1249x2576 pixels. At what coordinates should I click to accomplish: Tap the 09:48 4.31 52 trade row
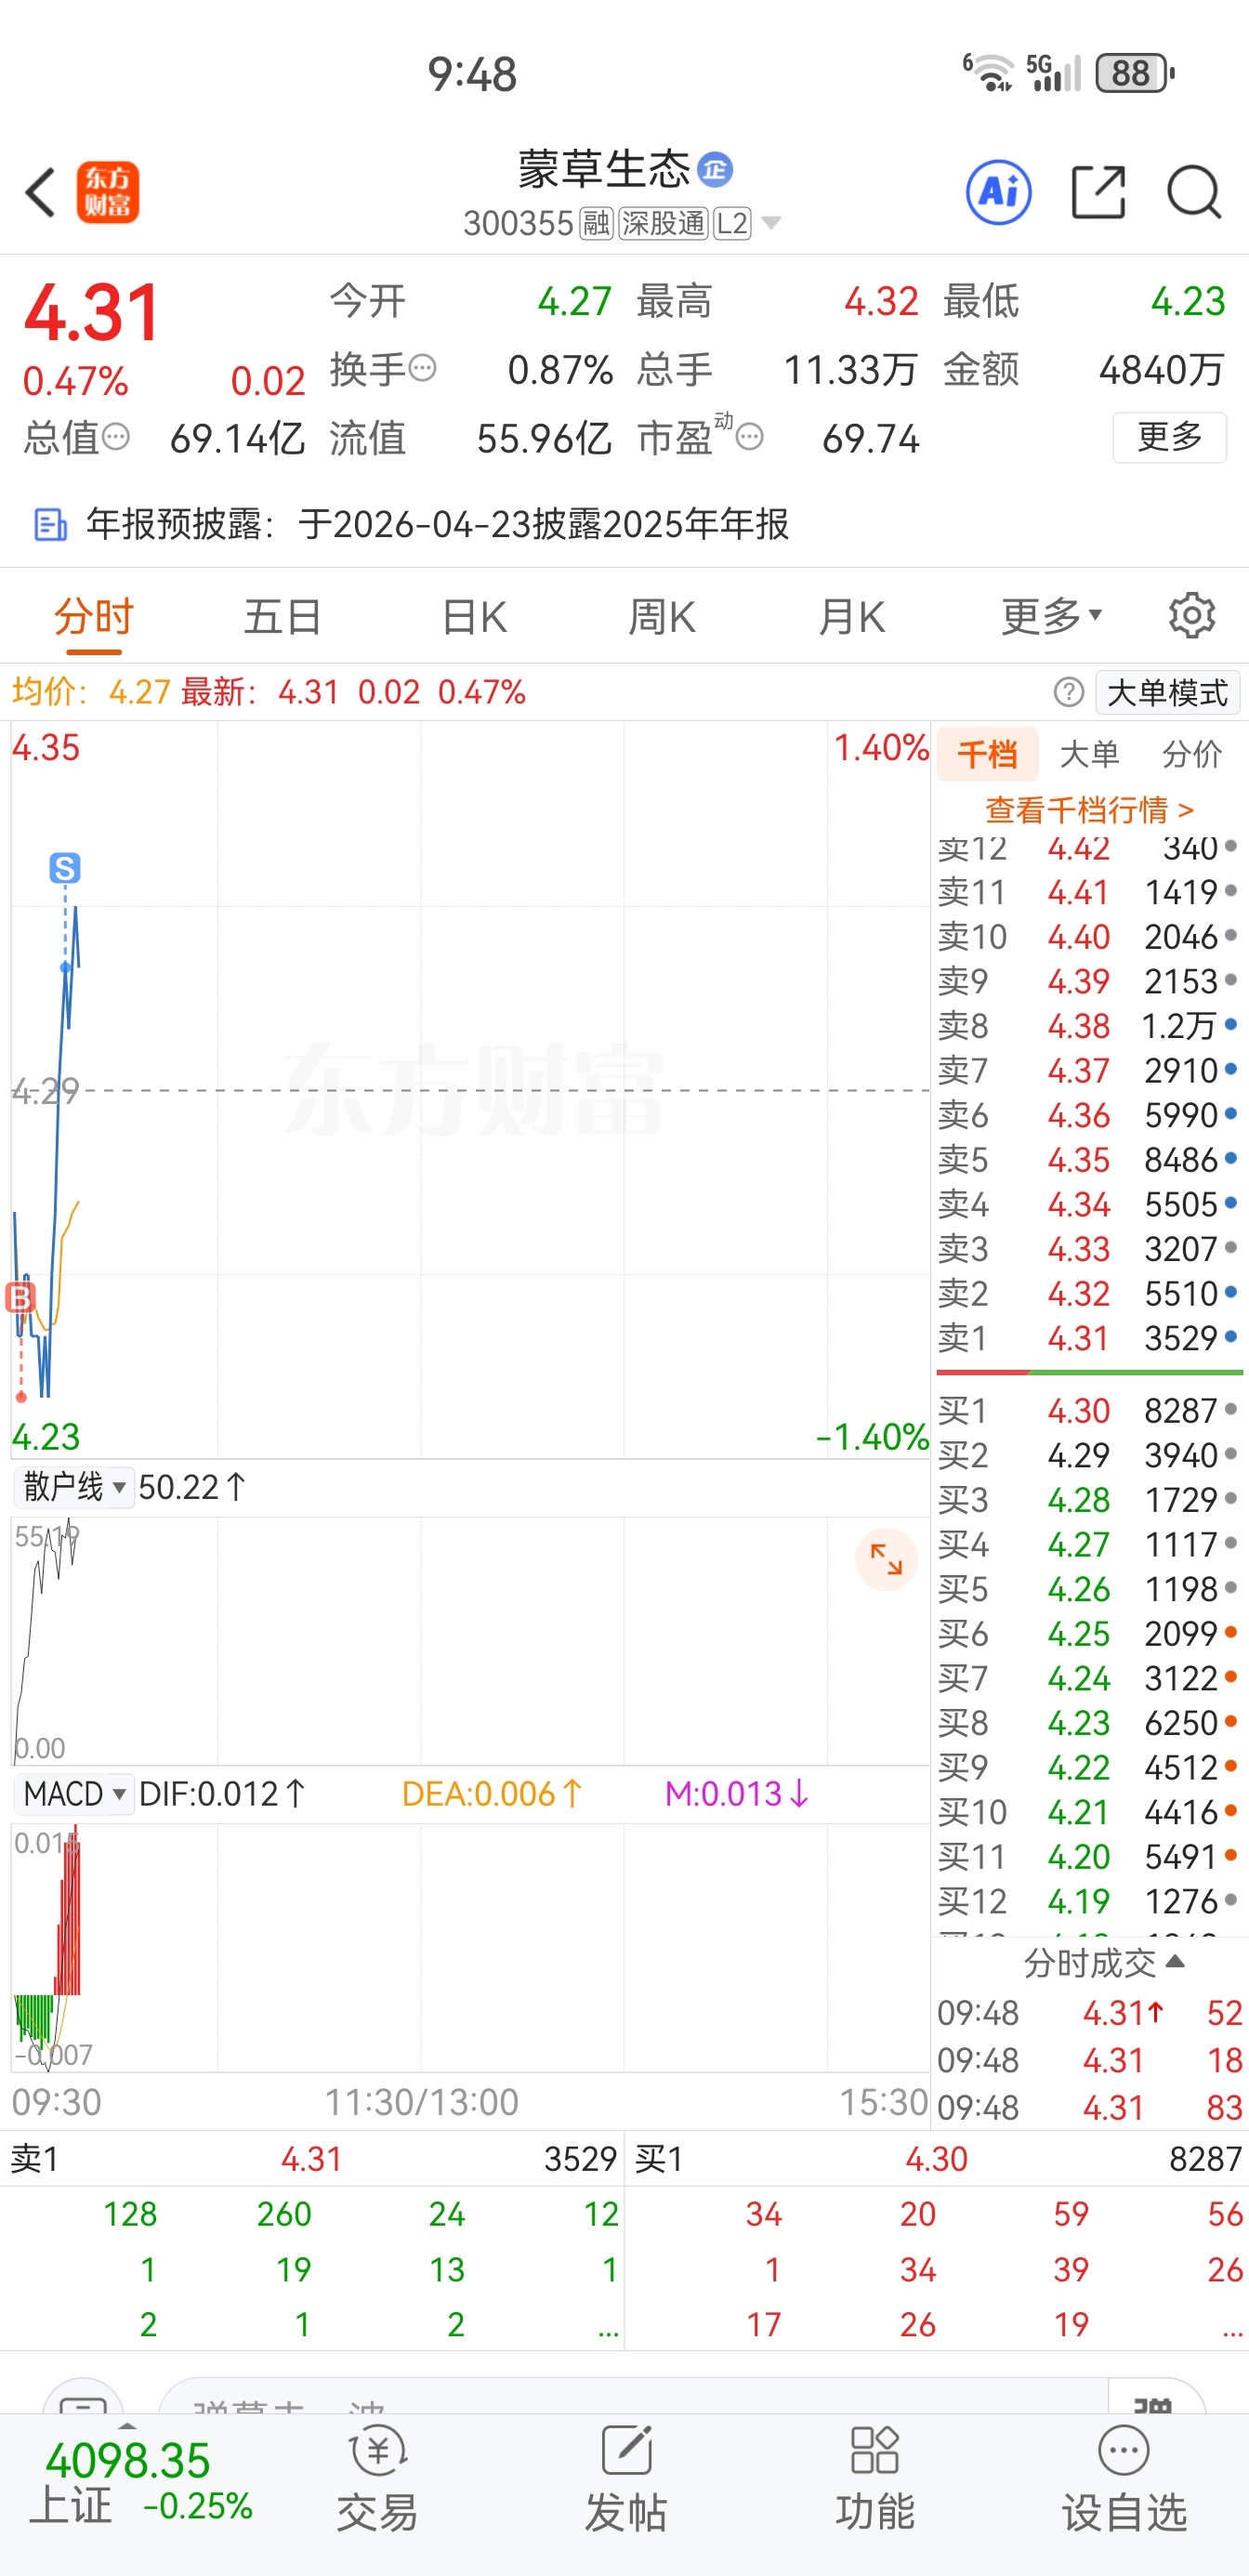[1089, 2013]
